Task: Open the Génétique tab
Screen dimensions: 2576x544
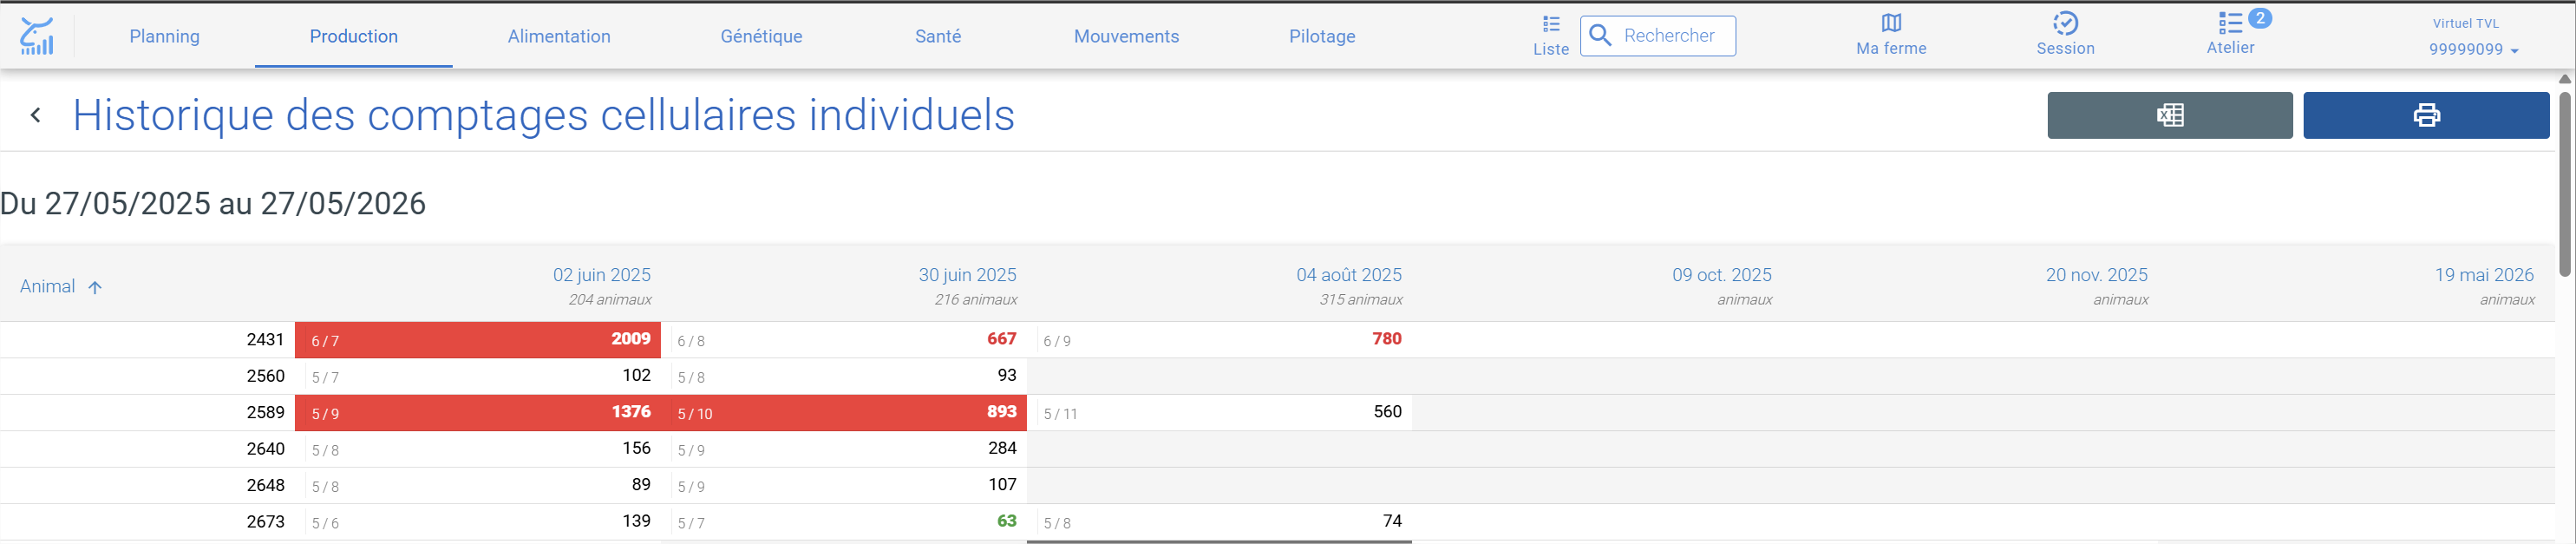Action: 761,36
